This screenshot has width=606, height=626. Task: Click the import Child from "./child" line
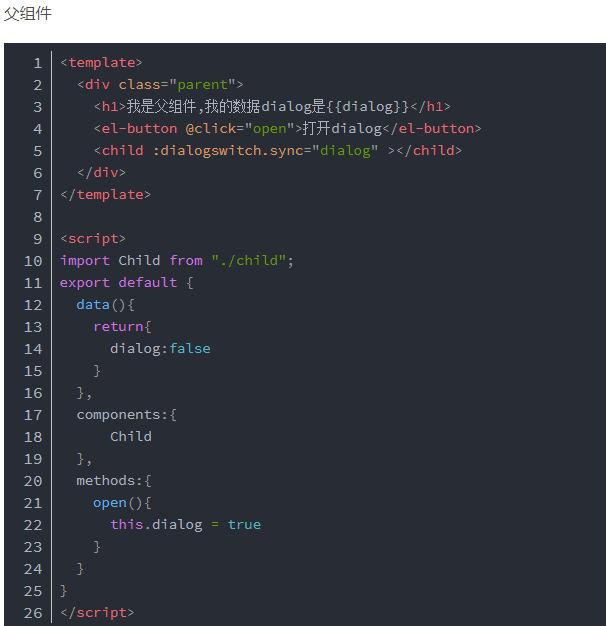coord(177,261)
